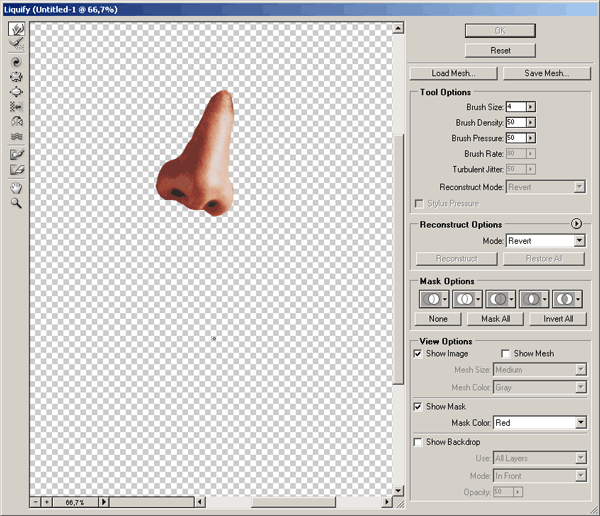Screen dimensions: 600x516
Task: Click the Load Mesh button
Action: pyautogui.click(x=452, y=73)
